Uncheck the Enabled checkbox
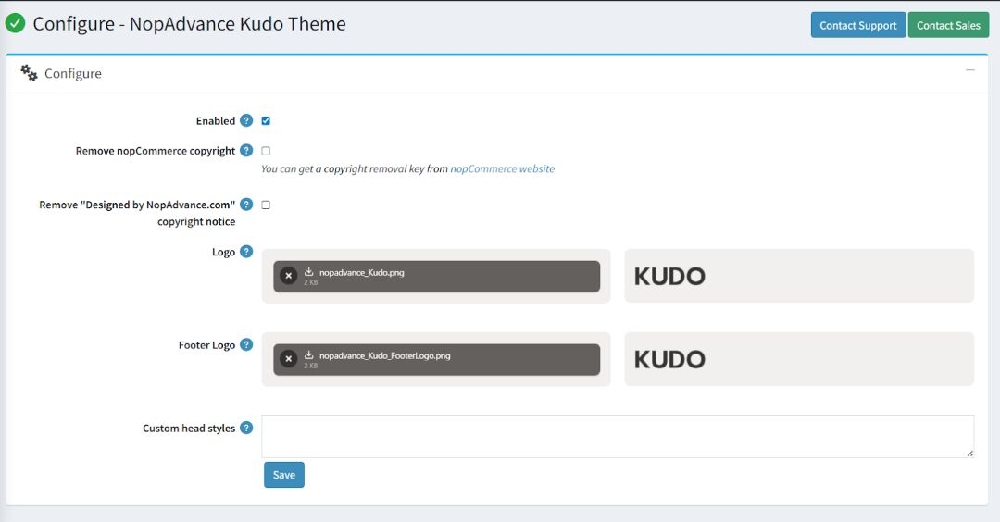Viewport: 1000px width, 522px height. coord(266,121)
